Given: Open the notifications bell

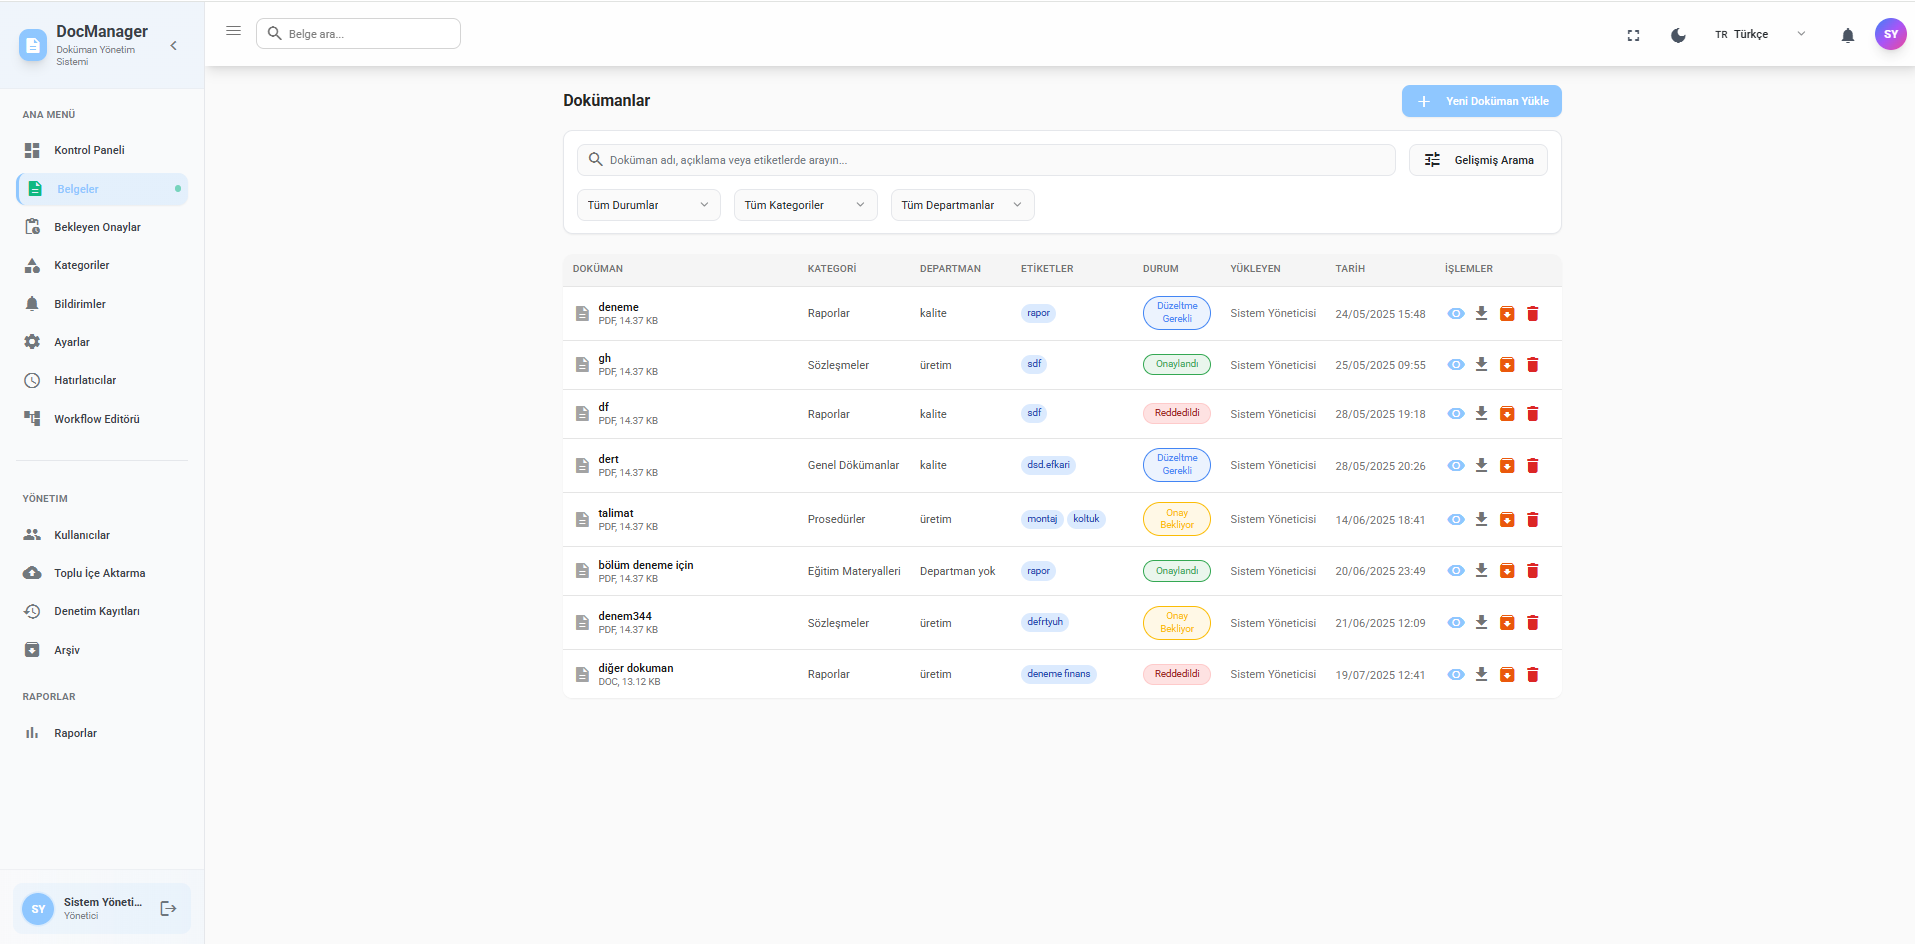Looking at the screenshot, I should [1848, 34].
